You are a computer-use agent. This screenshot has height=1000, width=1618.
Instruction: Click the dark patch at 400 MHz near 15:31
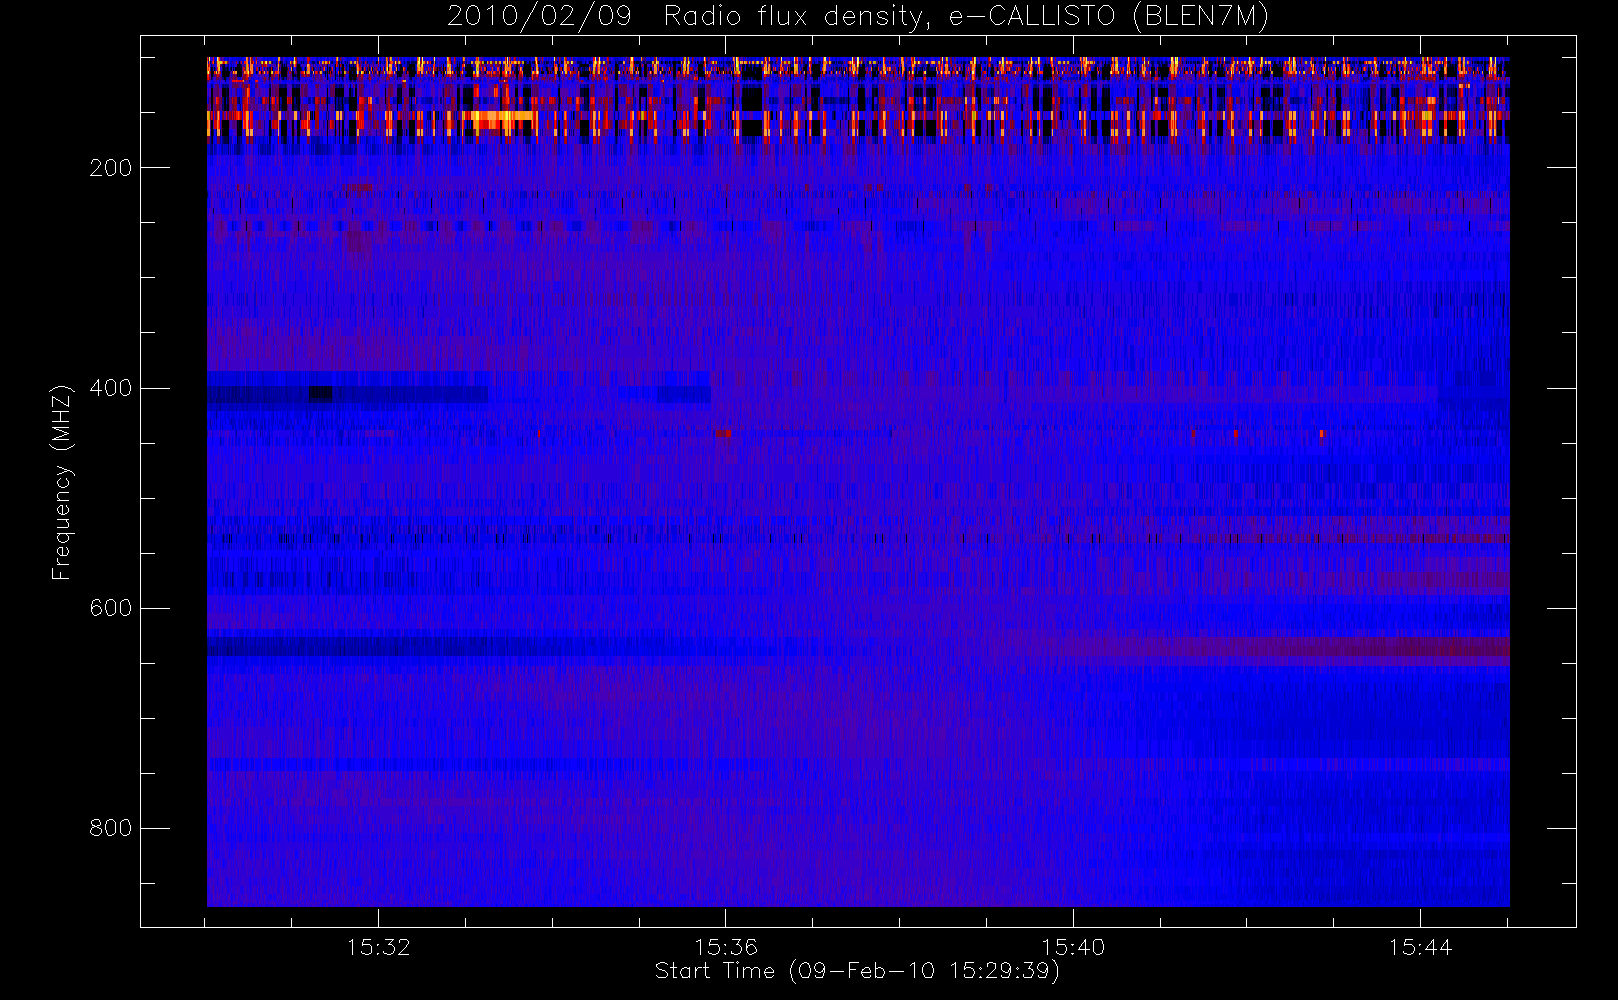pos(320,393)
